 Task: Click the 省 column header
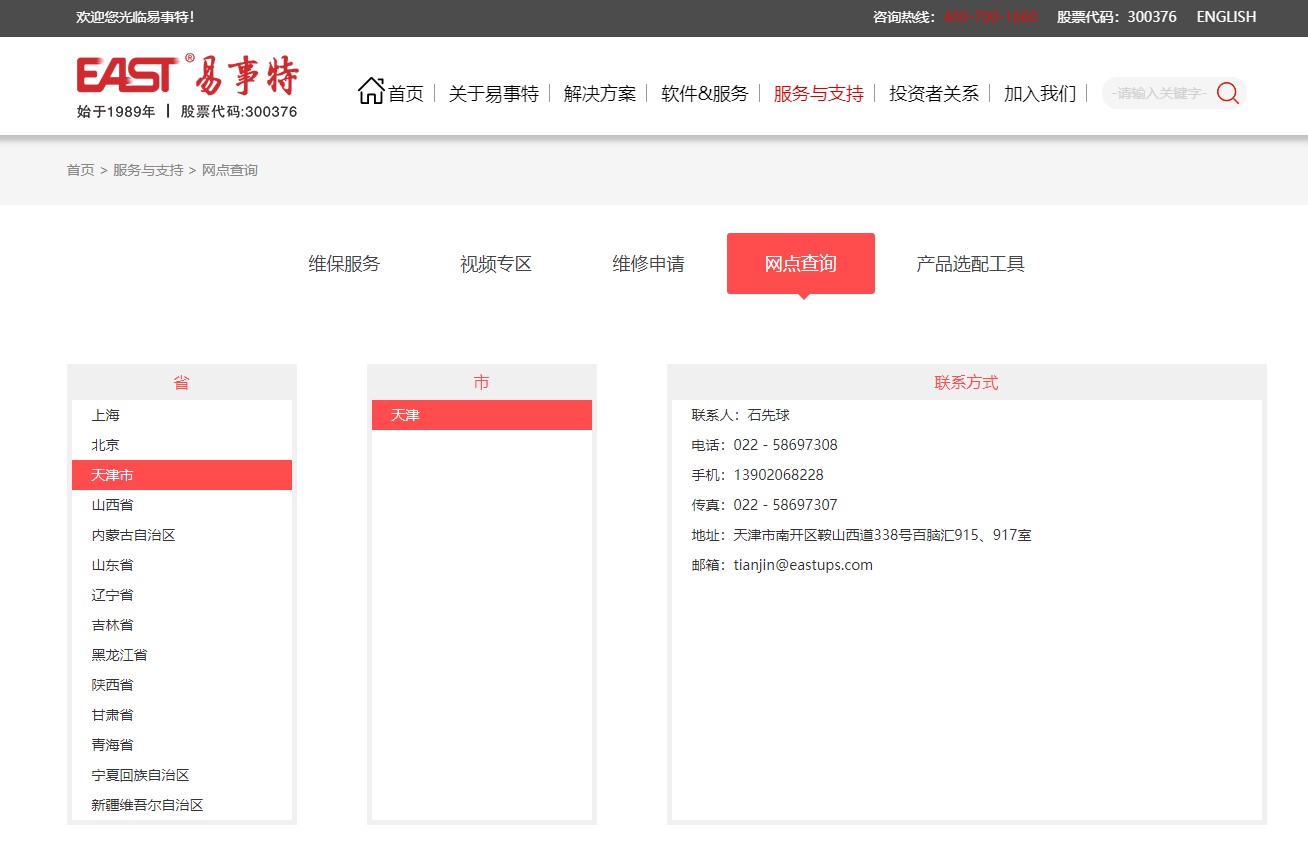tap(182, 382)
